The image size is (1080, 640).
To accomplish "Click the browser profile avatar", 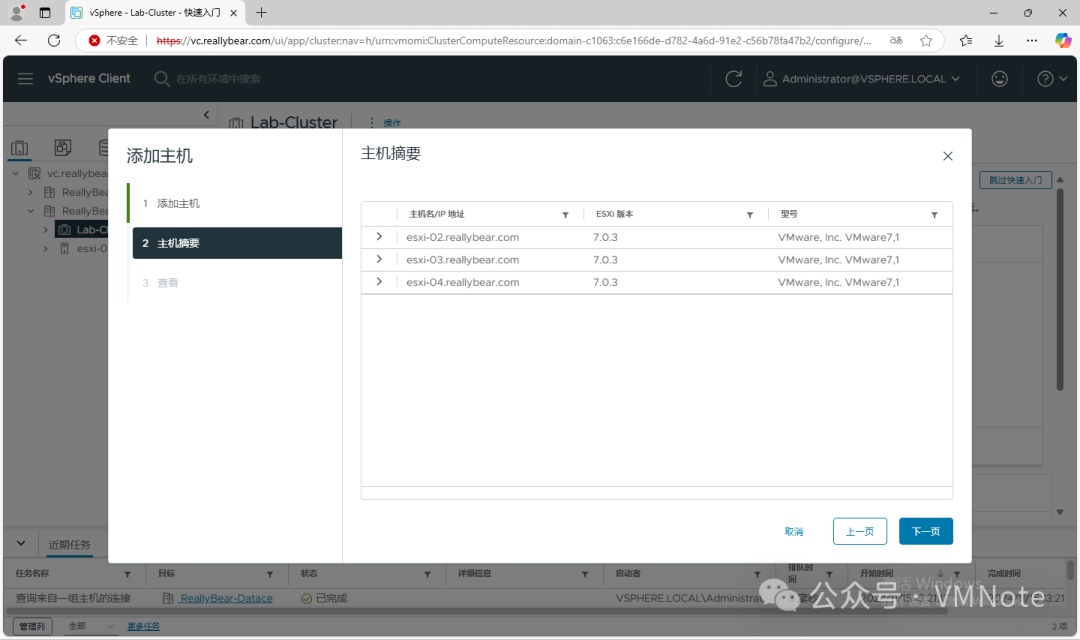I will point(17,12).
